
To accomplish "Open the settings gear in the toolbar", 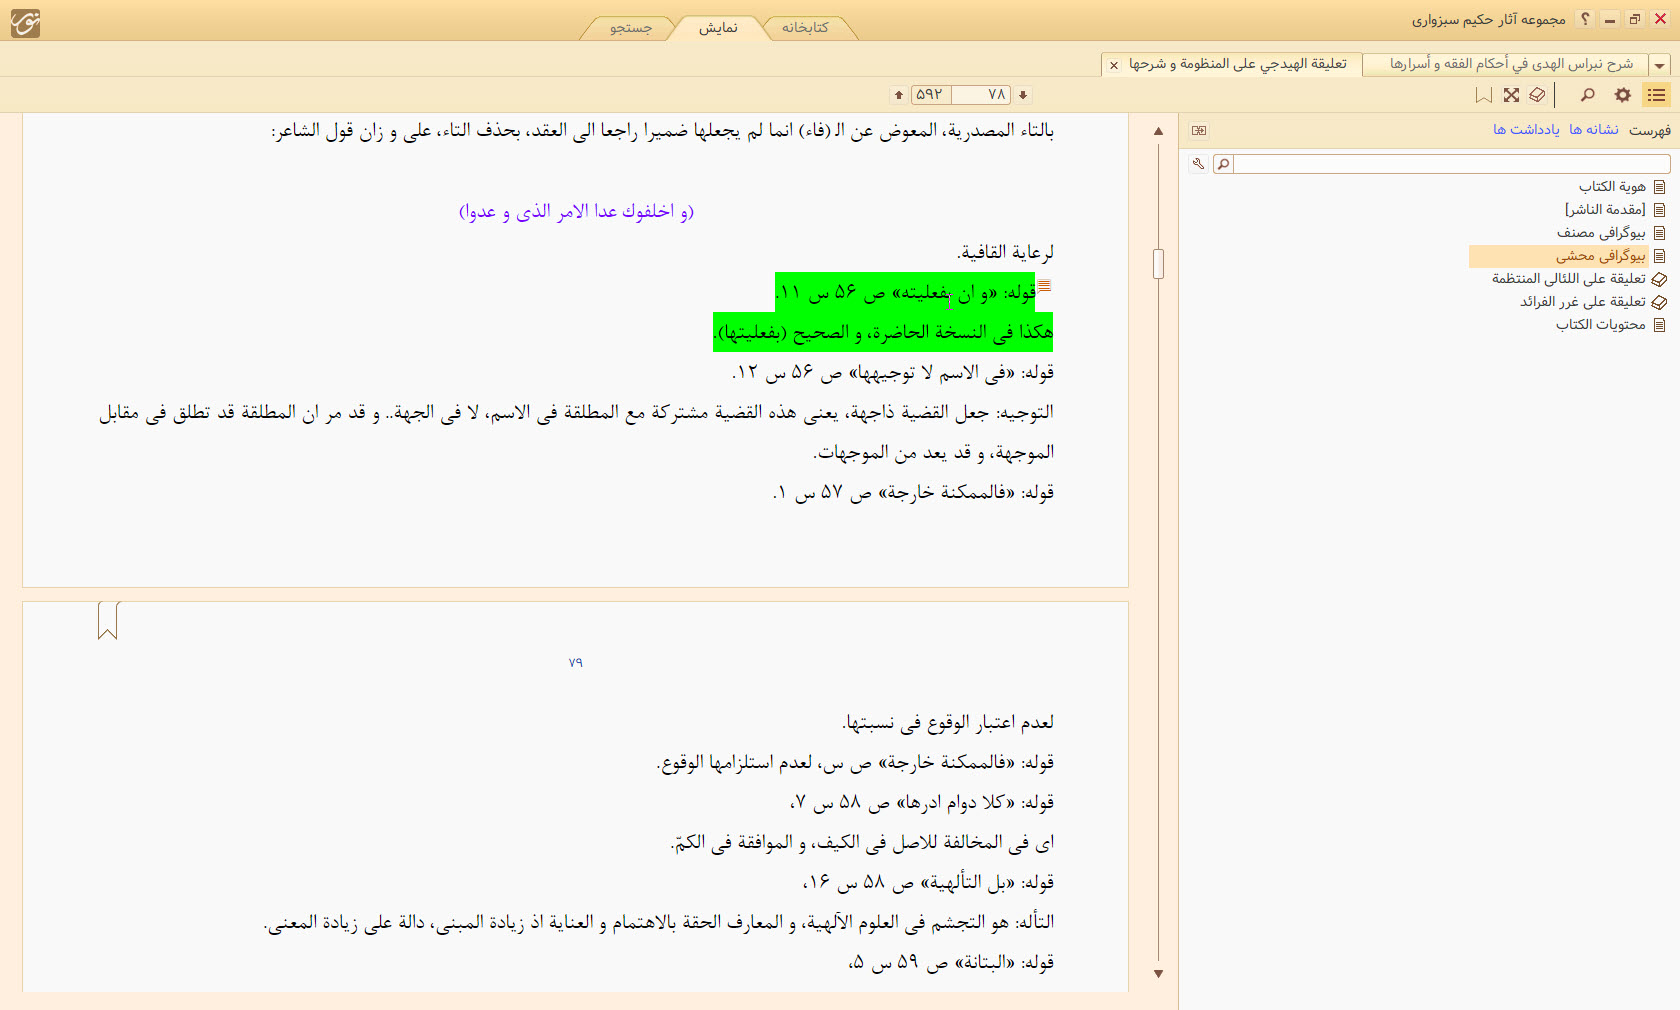I will pos(1622,95).
